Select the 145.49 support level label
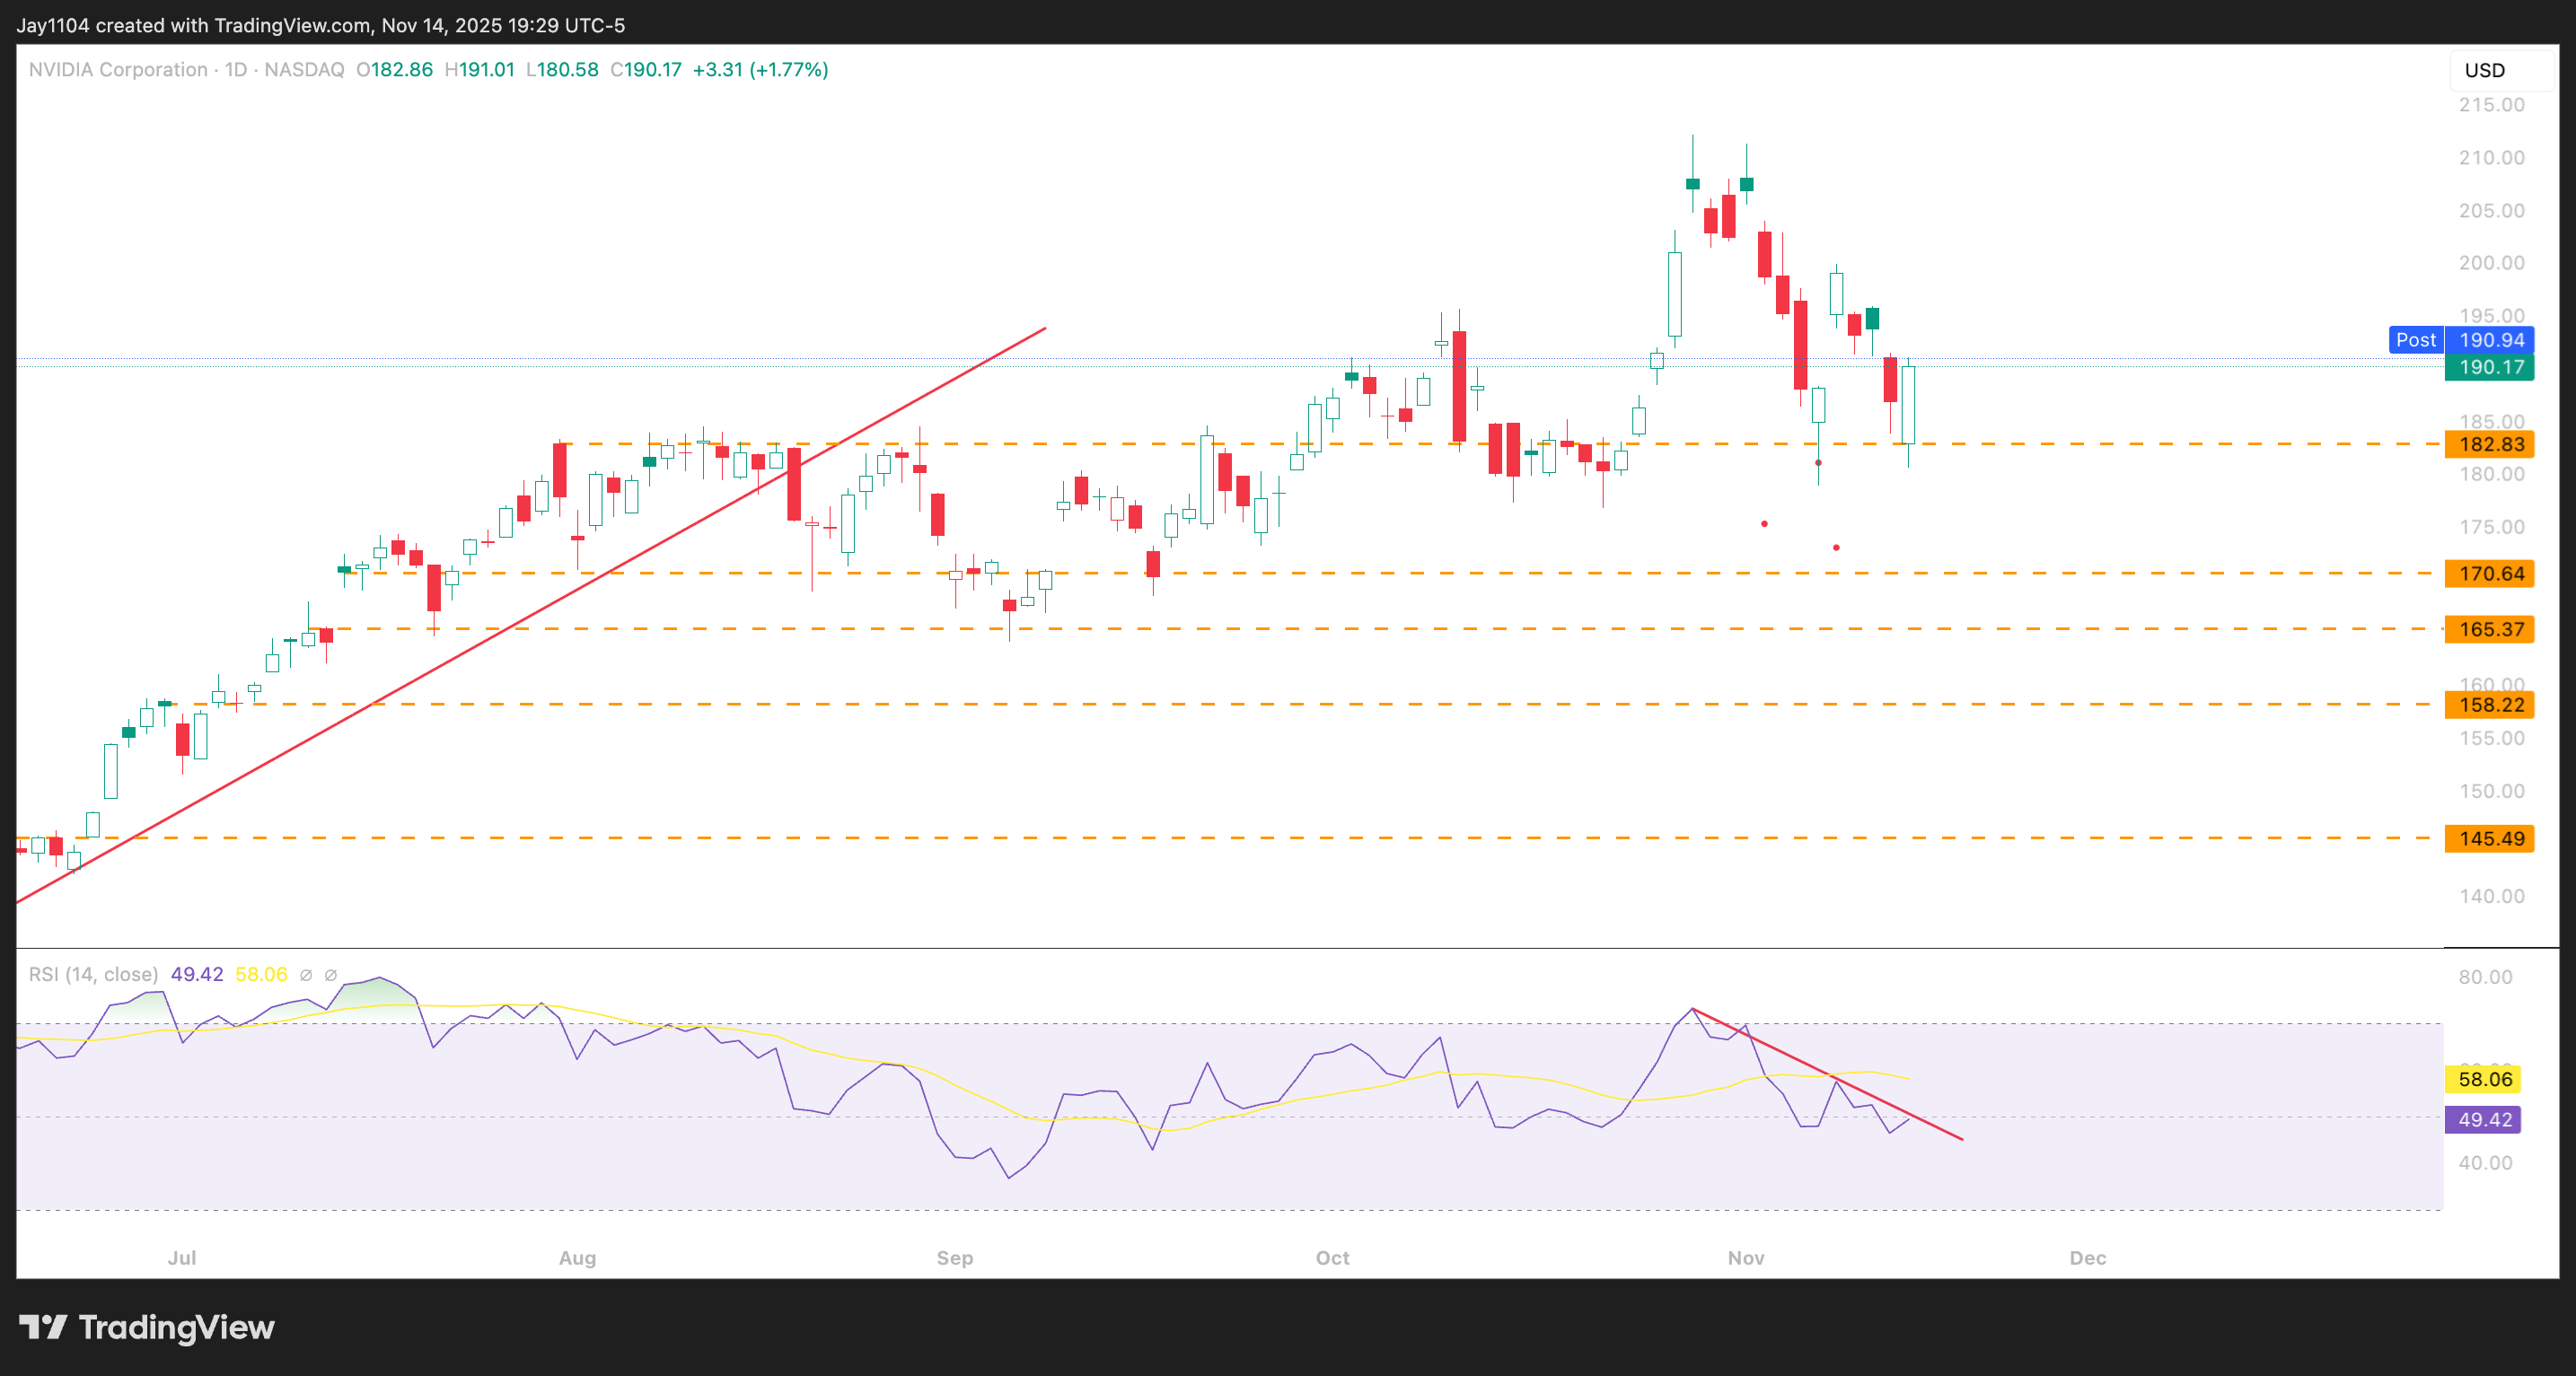 [2489, 838]
